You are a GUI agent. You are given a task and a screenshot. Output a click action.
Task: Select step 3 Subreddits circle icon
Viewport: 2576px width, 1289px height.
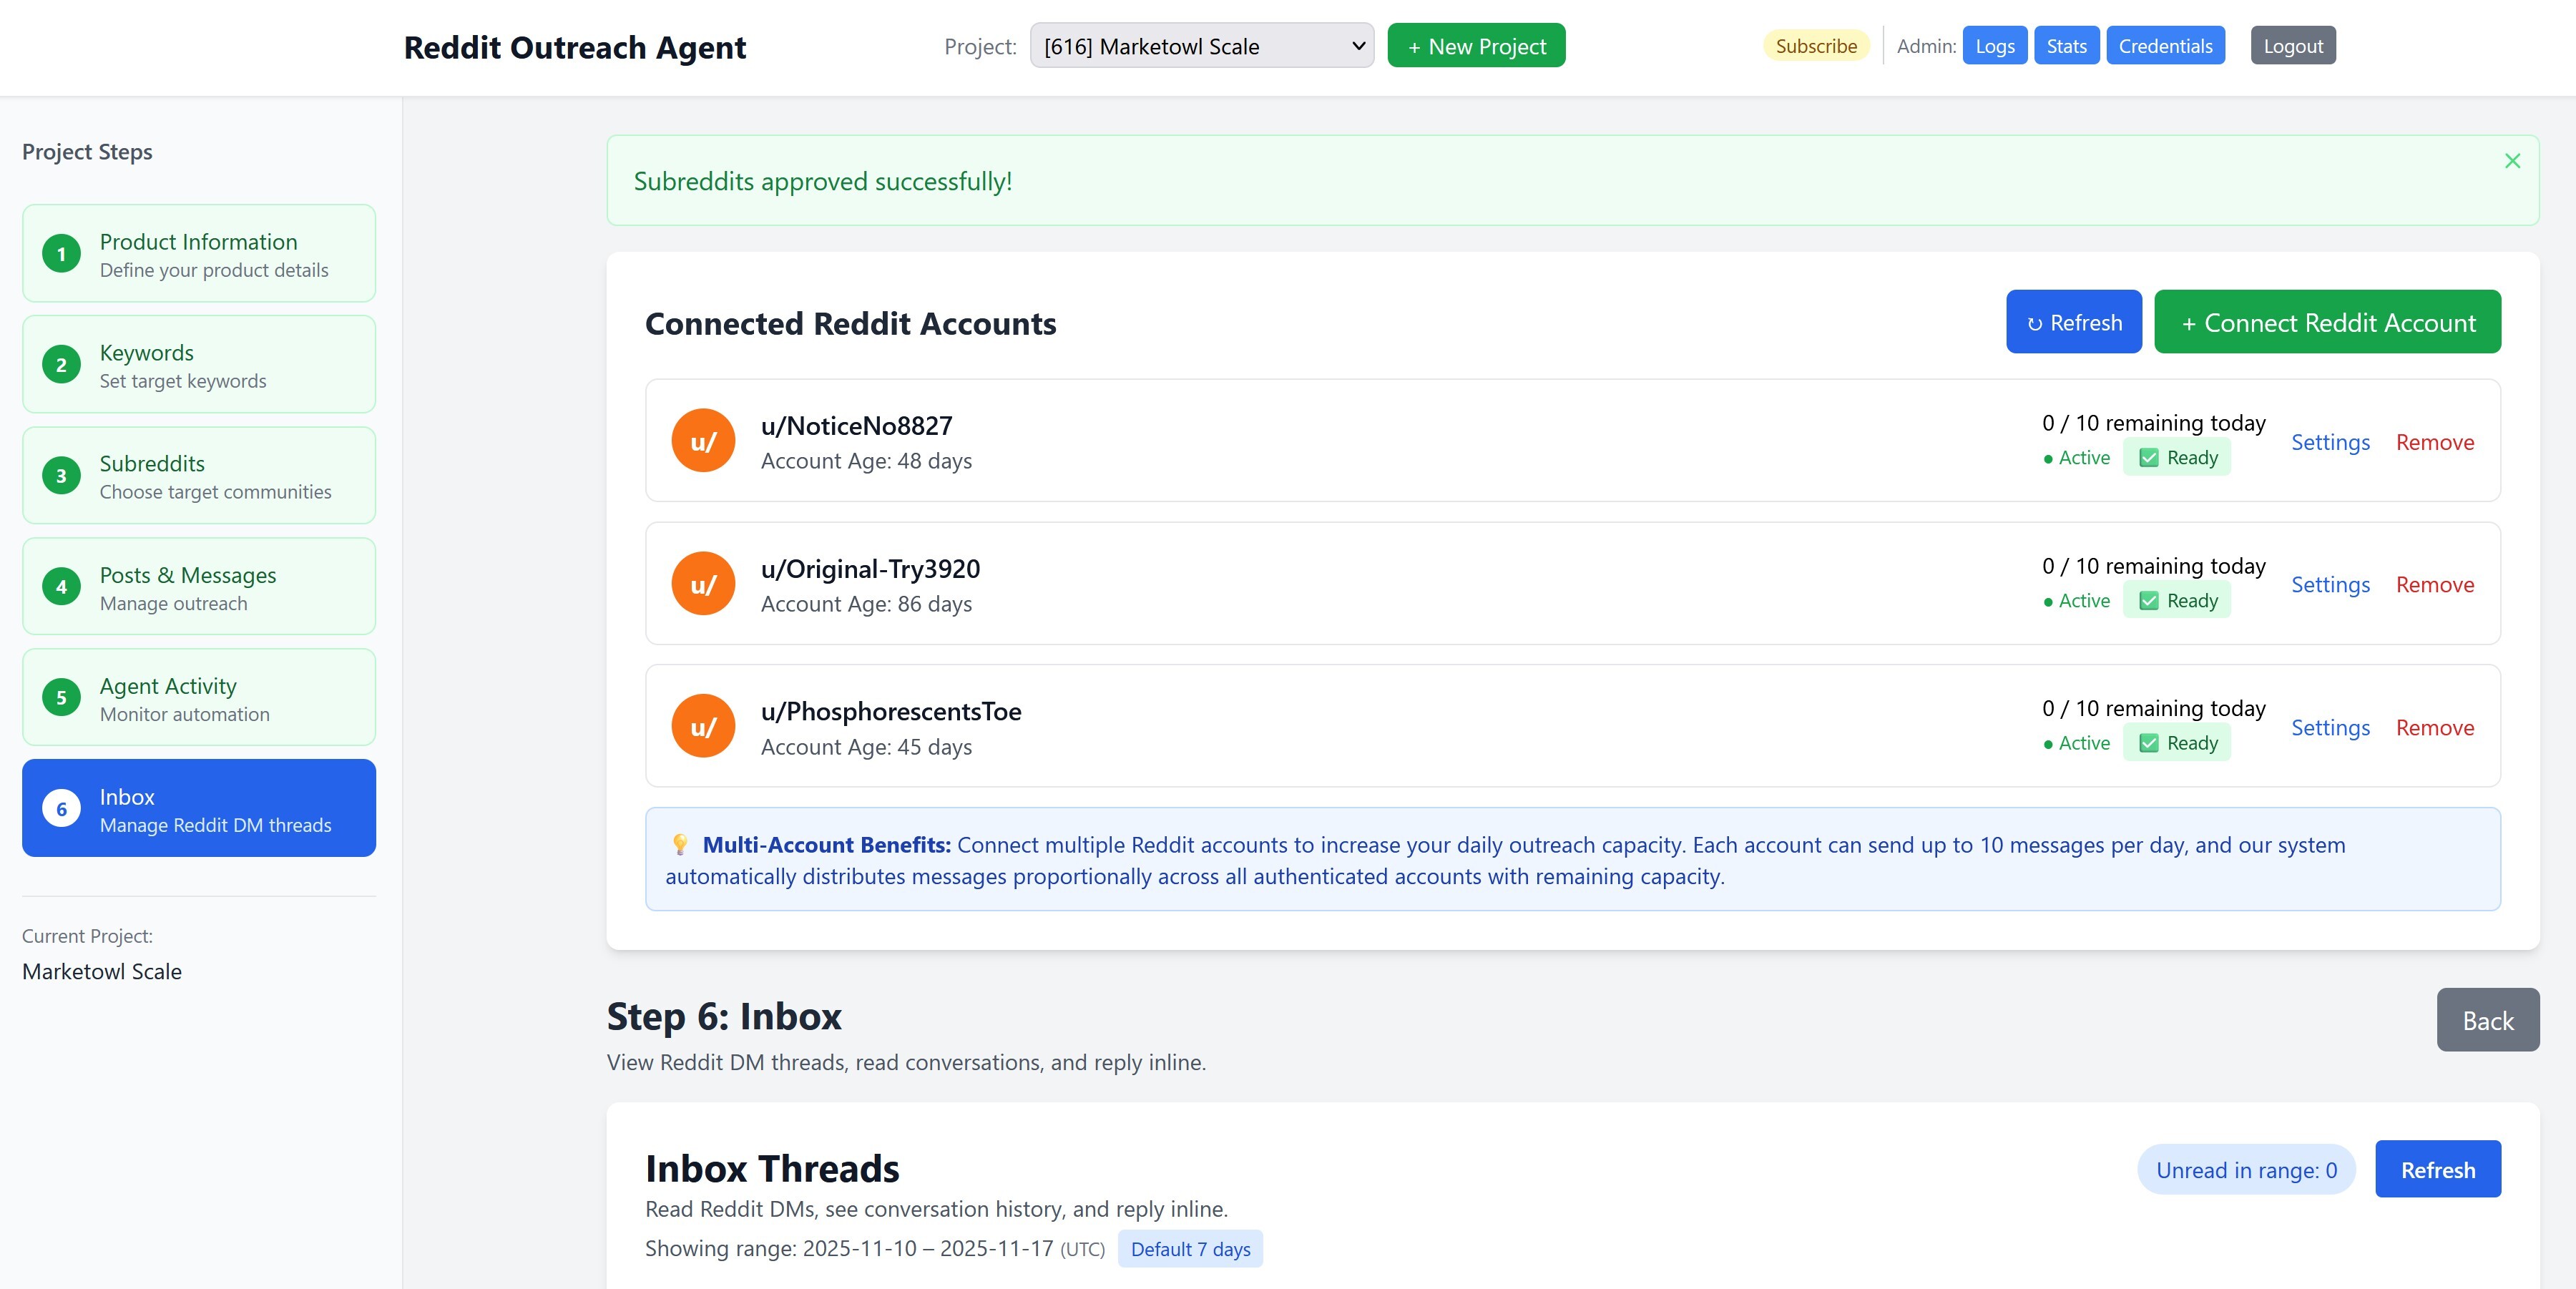(x=62, y=475)
